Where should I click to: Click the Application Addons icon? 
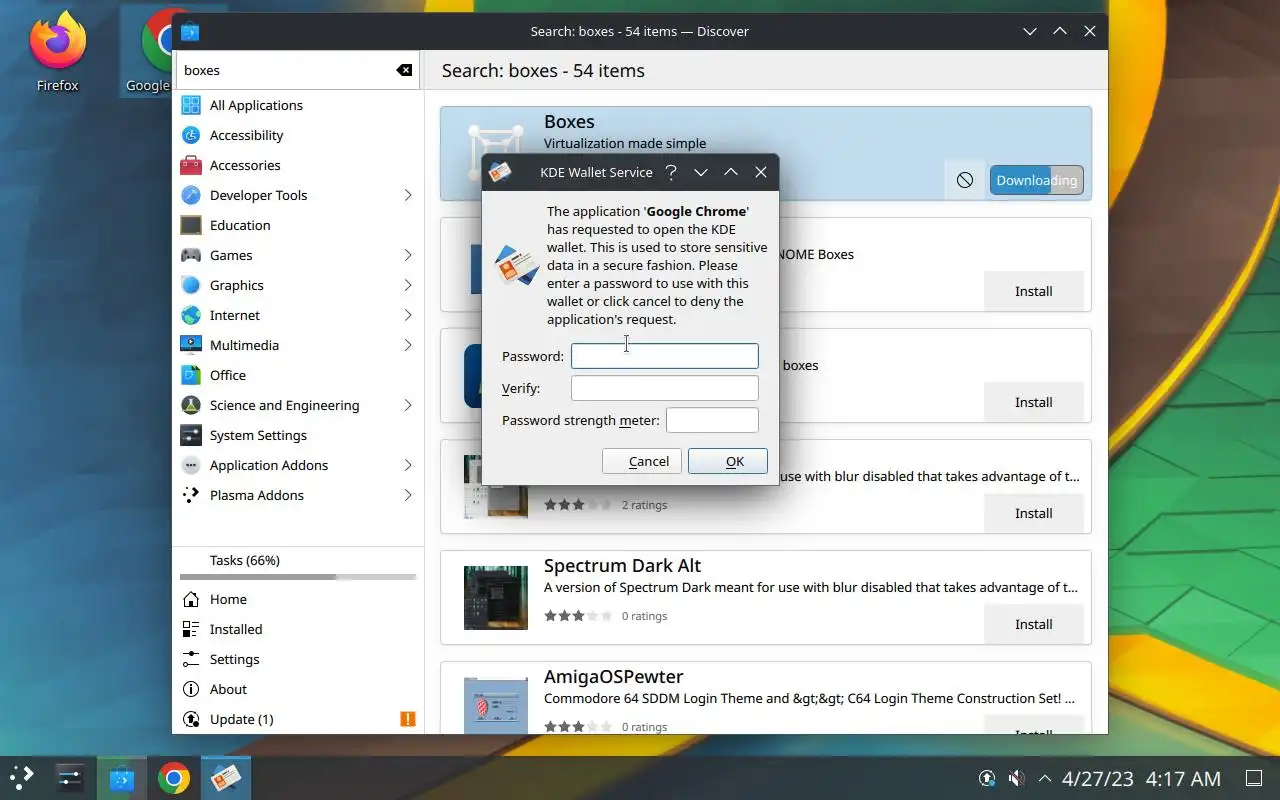click(191, 465)
